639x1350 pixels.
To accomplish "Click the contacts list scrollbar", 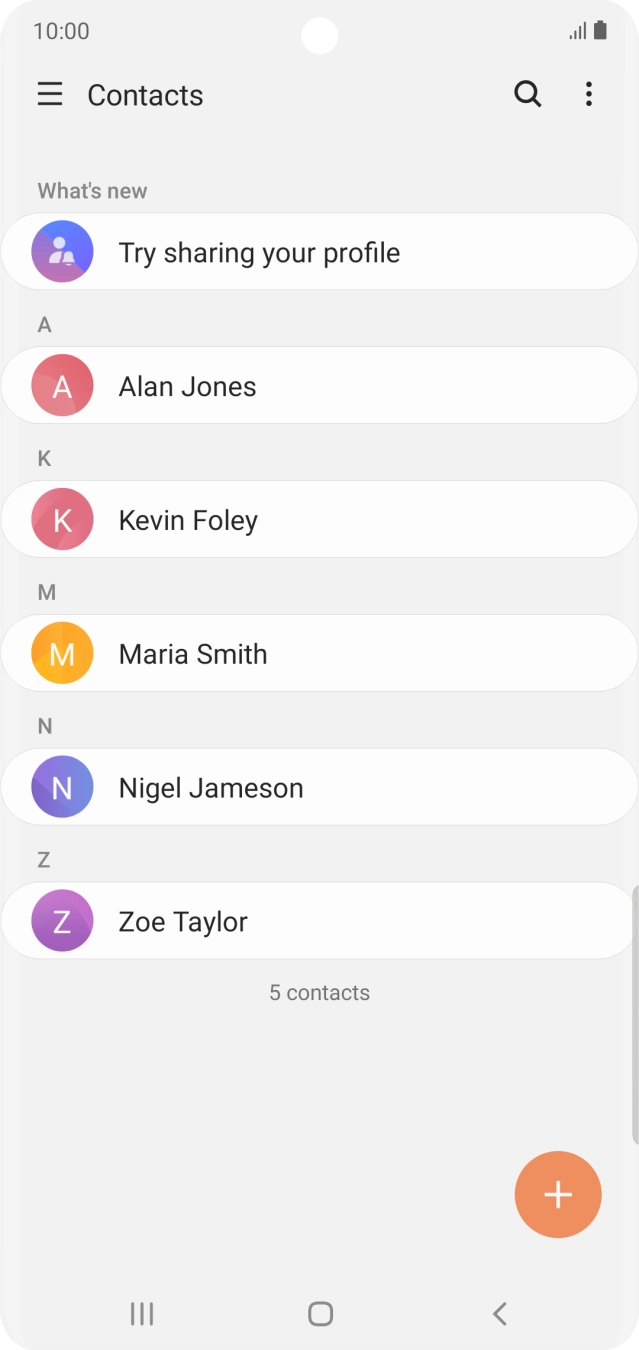I will coord(635,1015).
